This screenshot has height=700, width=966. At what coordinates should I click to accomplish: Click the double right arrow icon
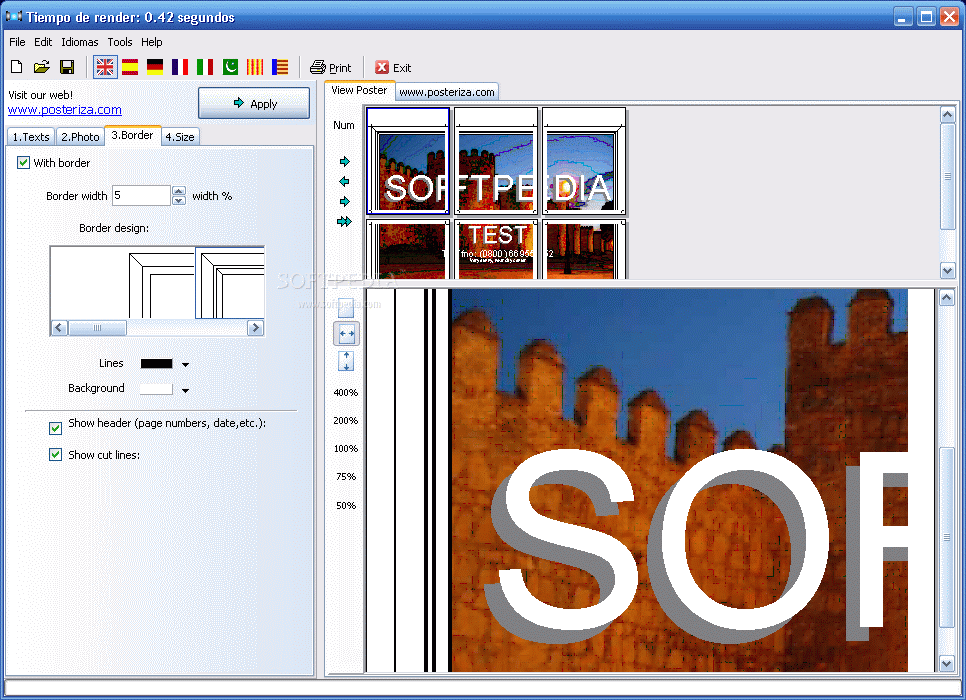pyautogui.click(x=344, y=221)
